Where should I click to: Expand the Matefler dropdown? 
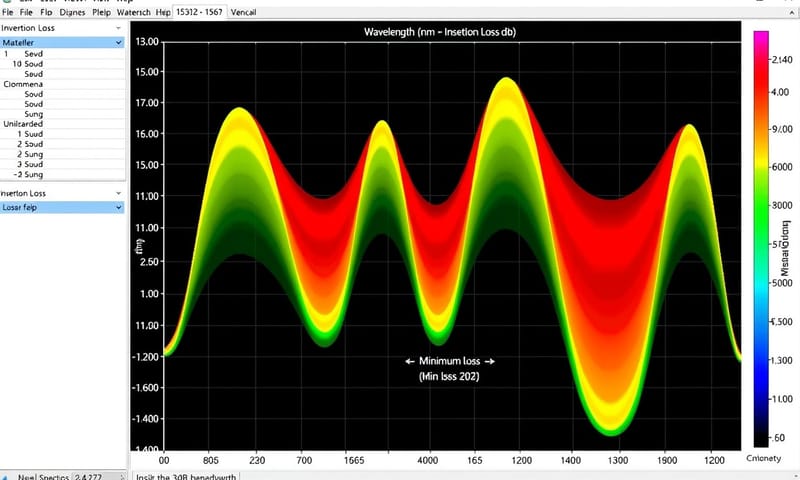[119, 43]
